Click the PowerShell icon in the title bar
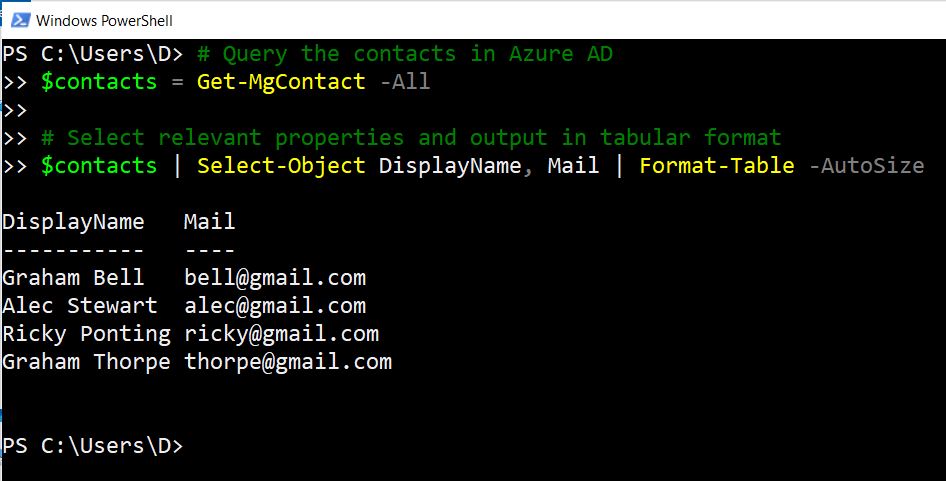 [18, 19]
